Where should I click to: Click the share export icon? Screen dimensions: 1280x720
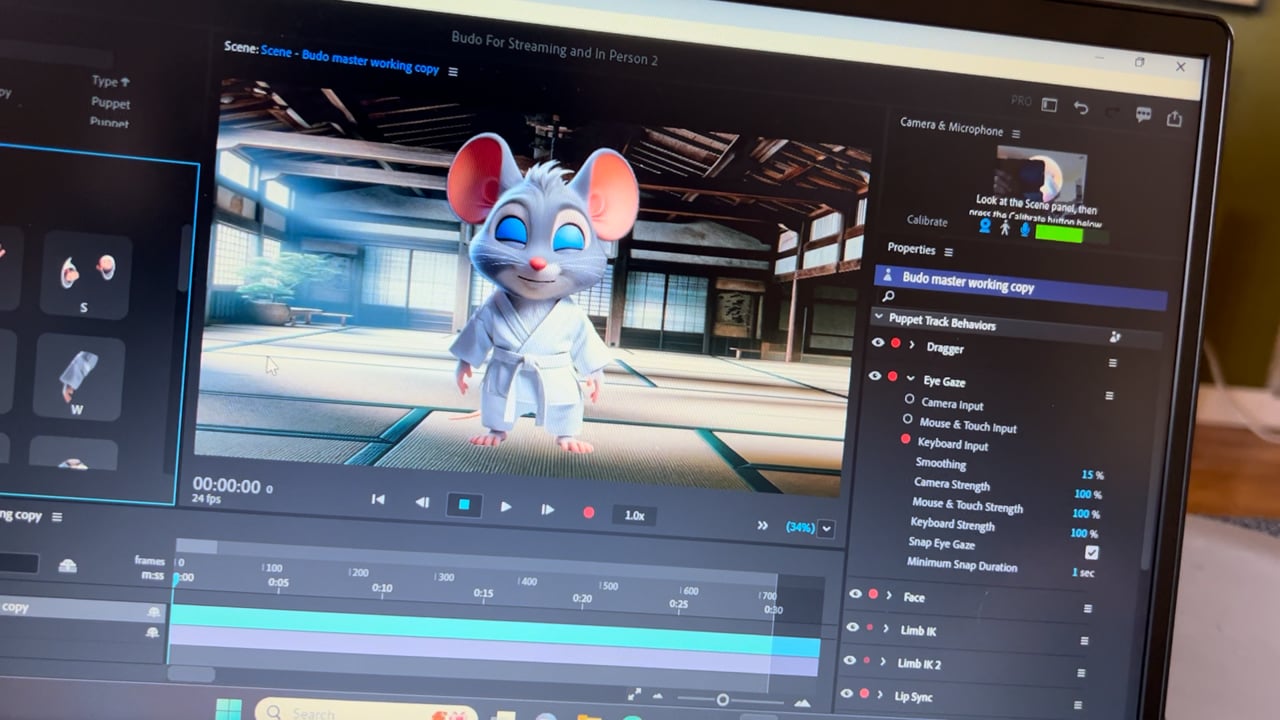click(x=1174, y=118)
